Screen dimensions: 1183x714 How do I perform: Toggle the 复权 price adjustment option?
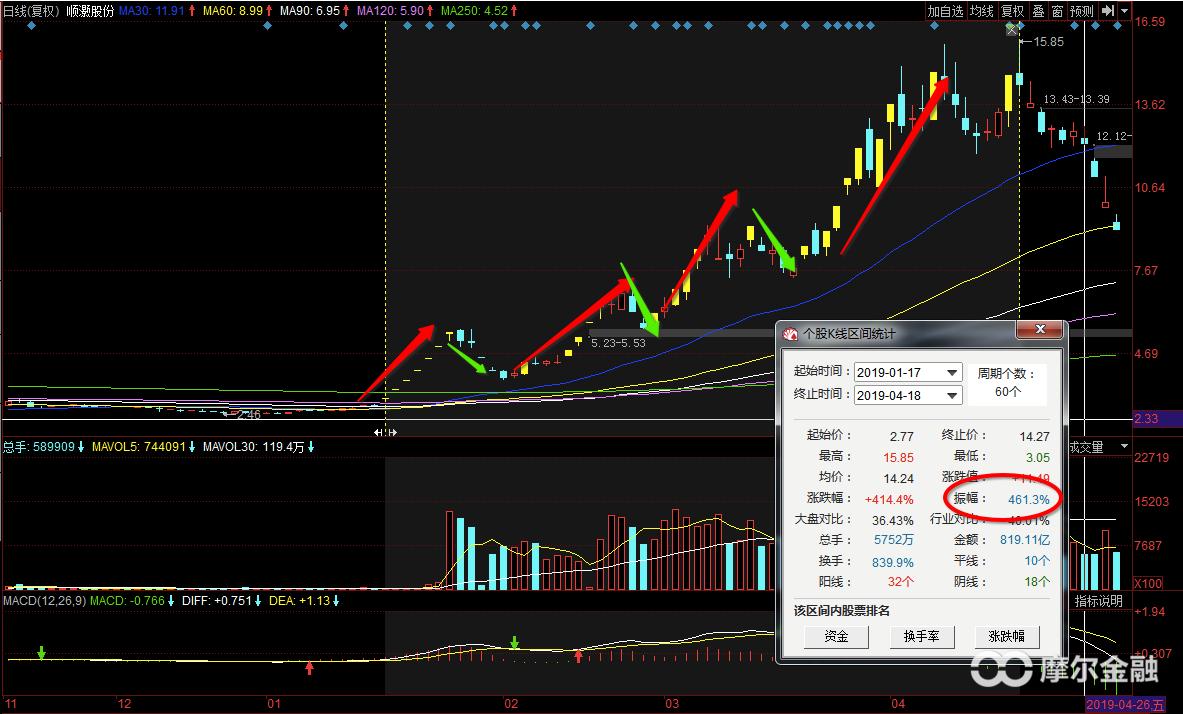[x=1013, y=11]
